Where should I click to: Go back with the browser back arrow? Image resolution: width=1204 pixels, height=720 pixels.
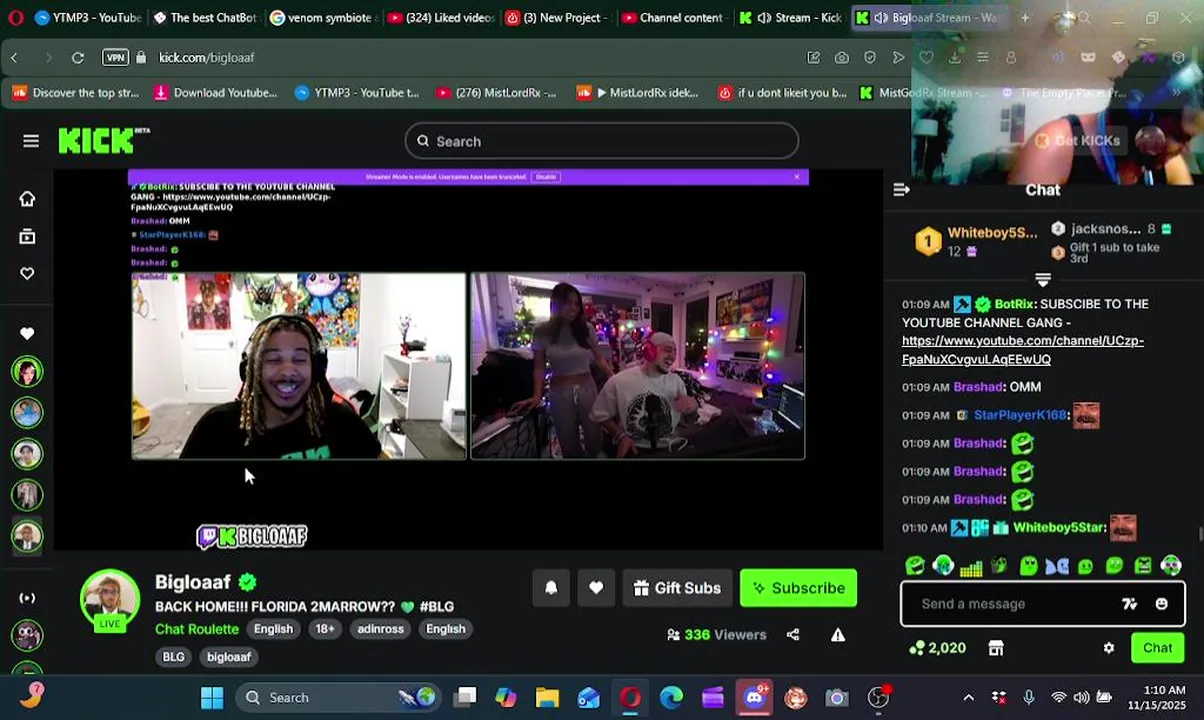pos(14,58)
